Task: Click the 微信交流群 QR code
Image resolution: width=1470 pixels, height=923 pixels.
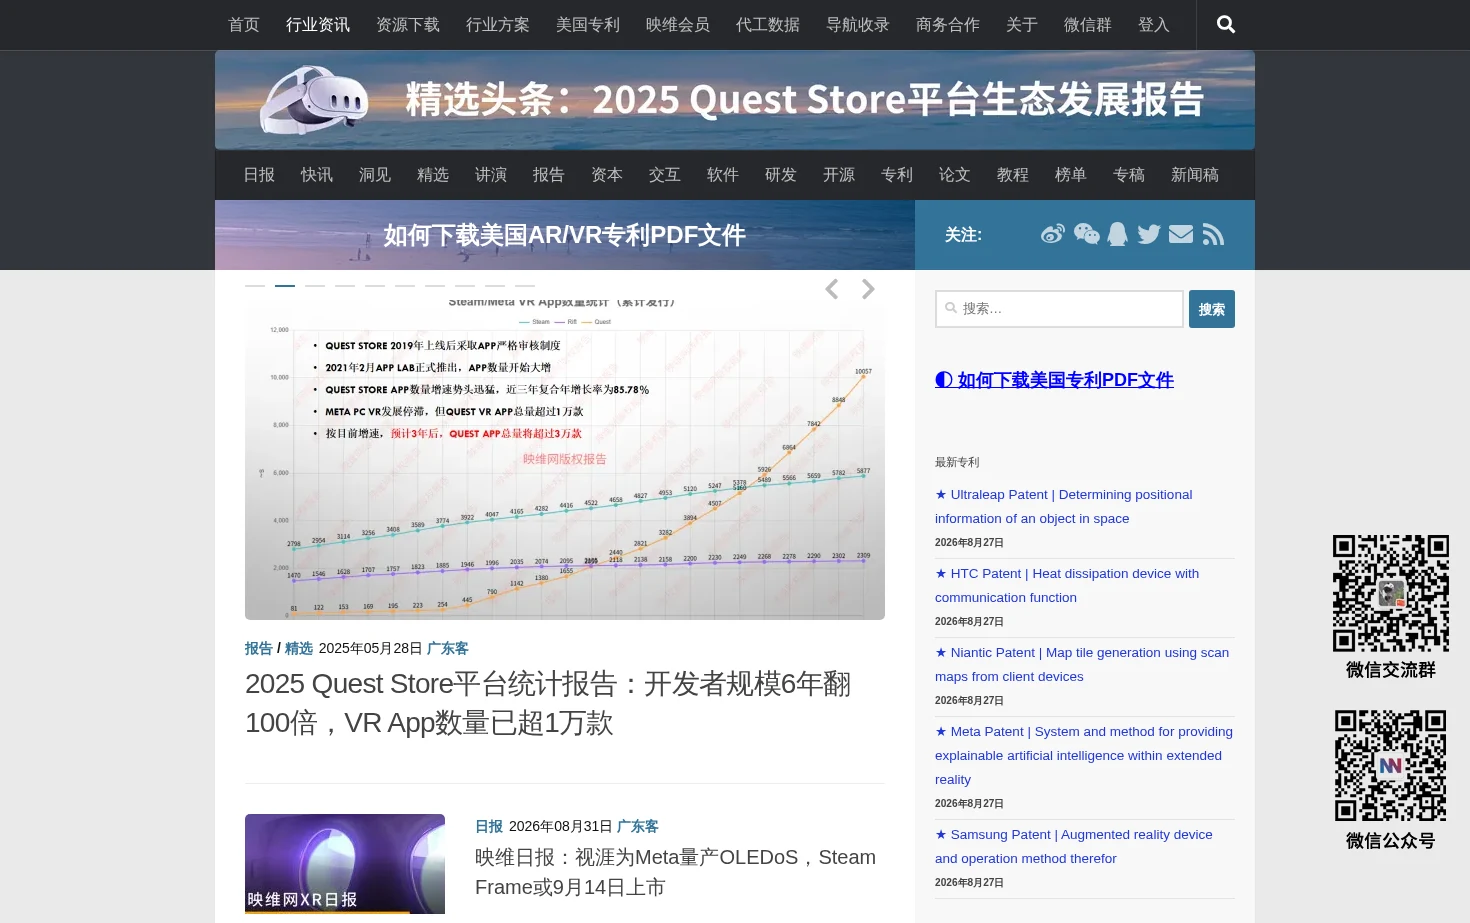Action: point(1391,593)
